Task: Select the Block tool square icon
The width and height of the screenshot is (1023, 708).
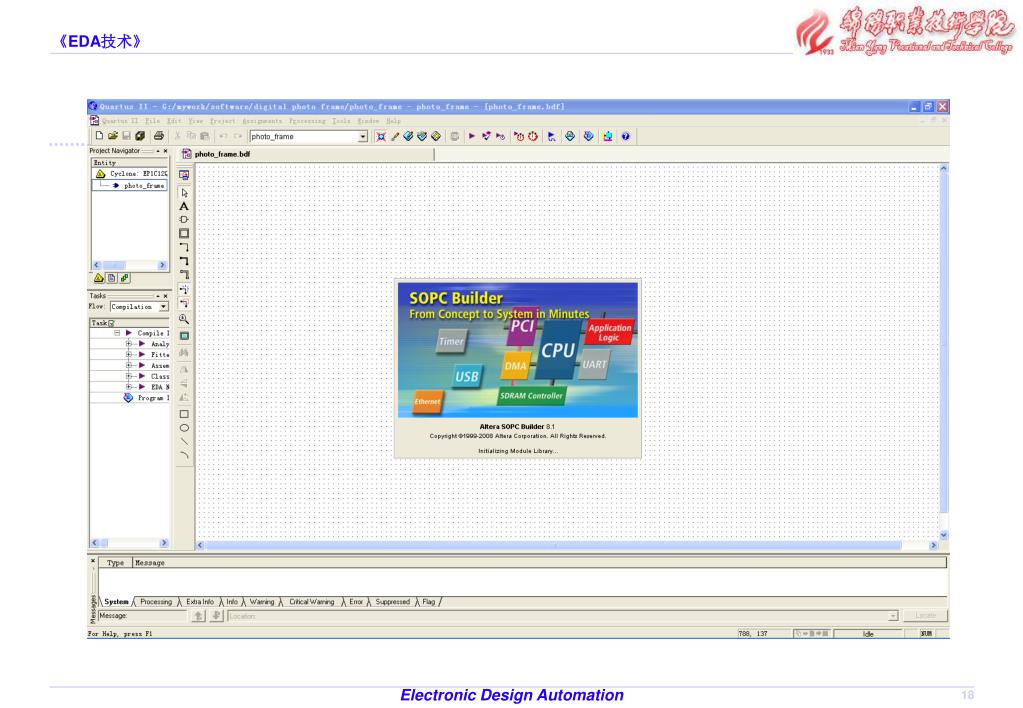Action: pos(185,234)
